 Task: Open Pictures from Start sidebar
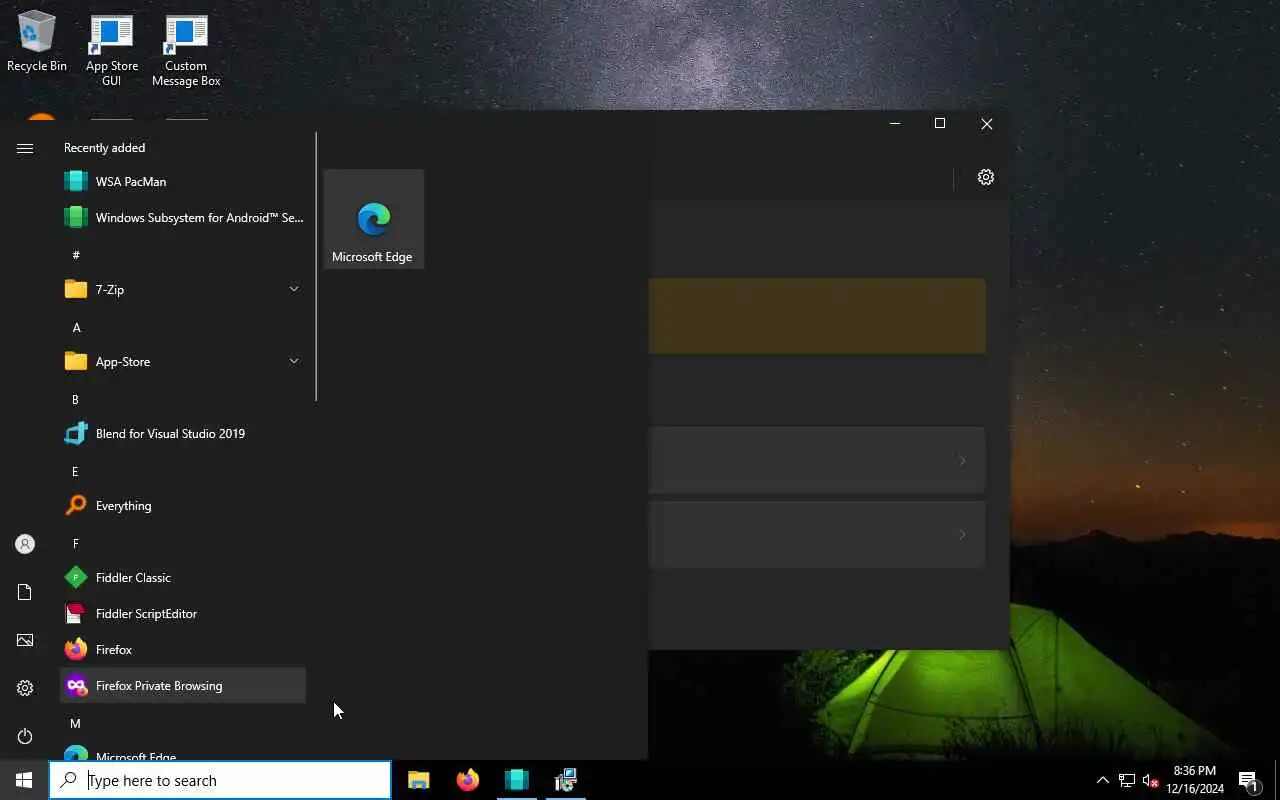click(25, 640)
